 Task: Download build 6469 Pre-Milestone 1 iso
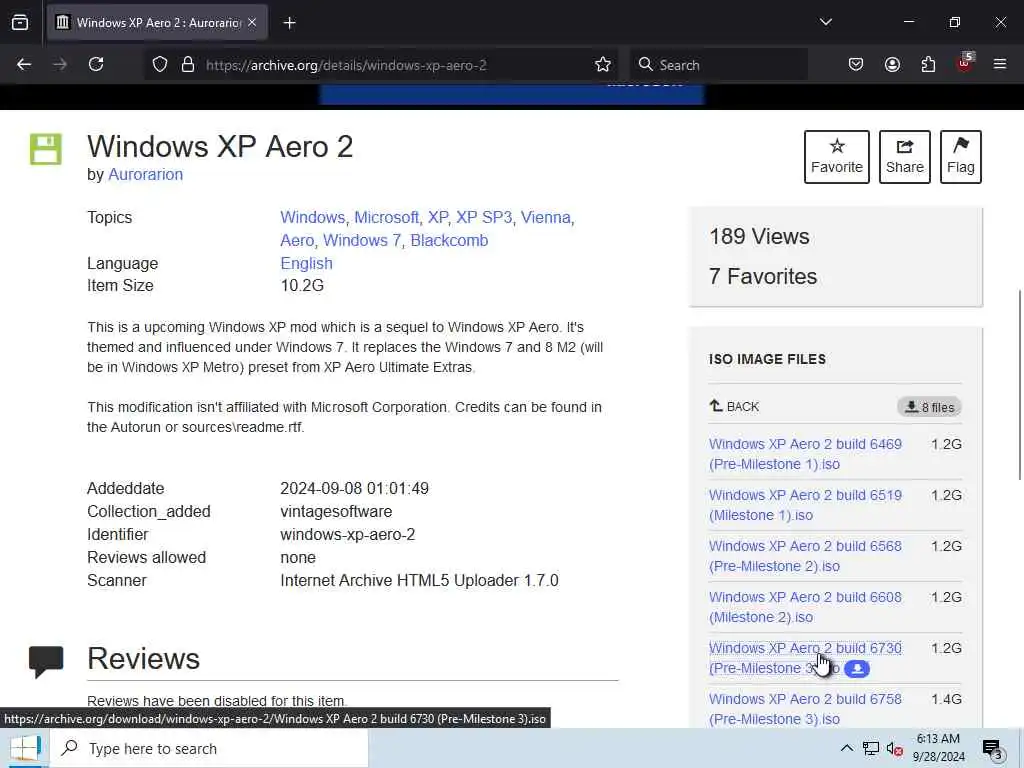tap(805, 454)
